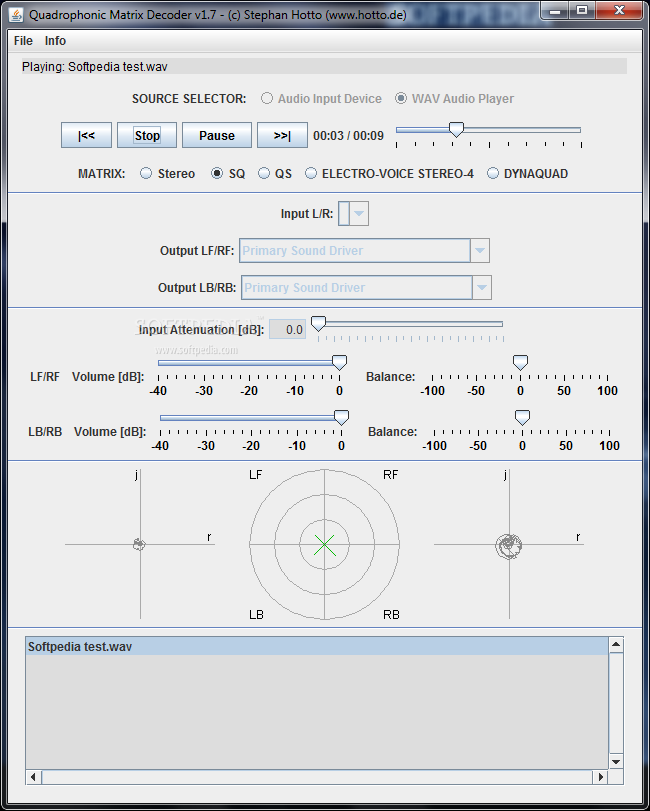Viewport: 650px width, 811px height.
Task: Expand the Input L/R dropdown
Action: (359, 214)
